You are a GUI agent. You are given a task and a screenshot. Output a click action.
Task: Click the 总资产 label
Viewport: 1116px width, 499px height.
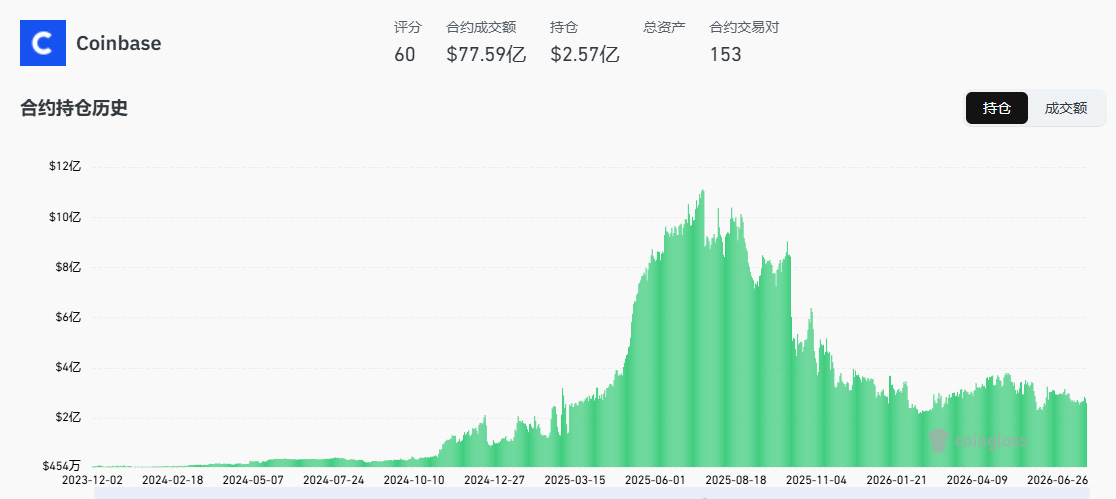[x=663, y=28]
